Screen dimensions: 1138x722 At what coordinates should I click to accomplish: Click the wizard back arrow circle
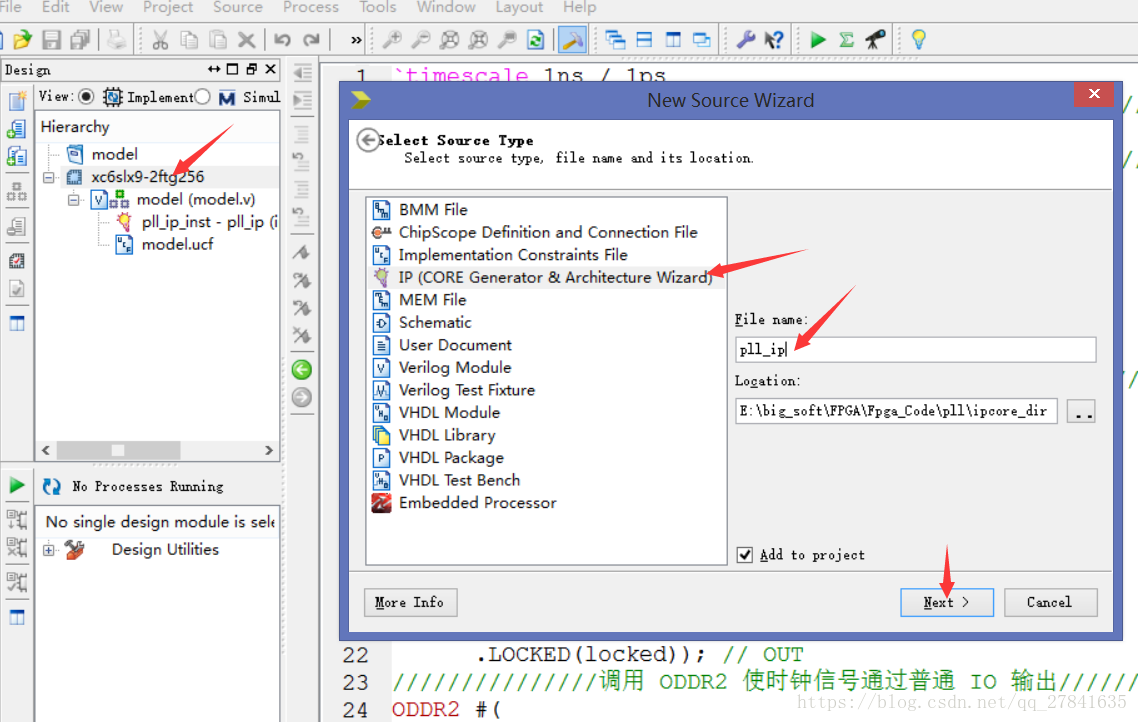368,139
